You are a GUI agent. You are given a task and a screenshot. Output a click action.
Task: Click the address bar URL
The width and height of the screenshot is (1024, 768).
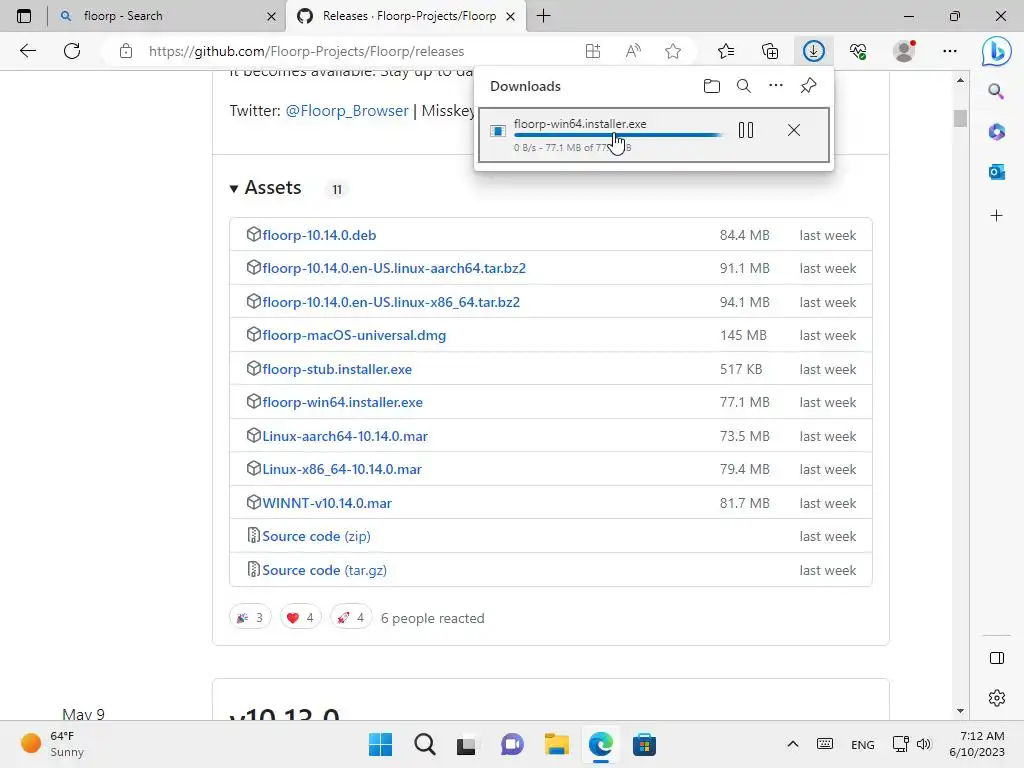coord(306,51)
